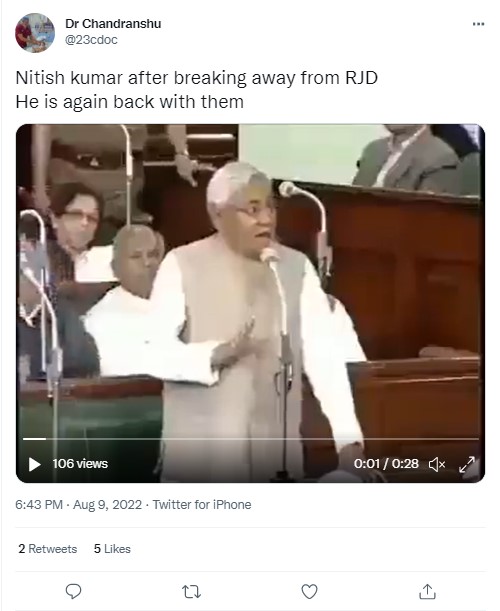Click the reply speech bubble icon

(73, 592)
